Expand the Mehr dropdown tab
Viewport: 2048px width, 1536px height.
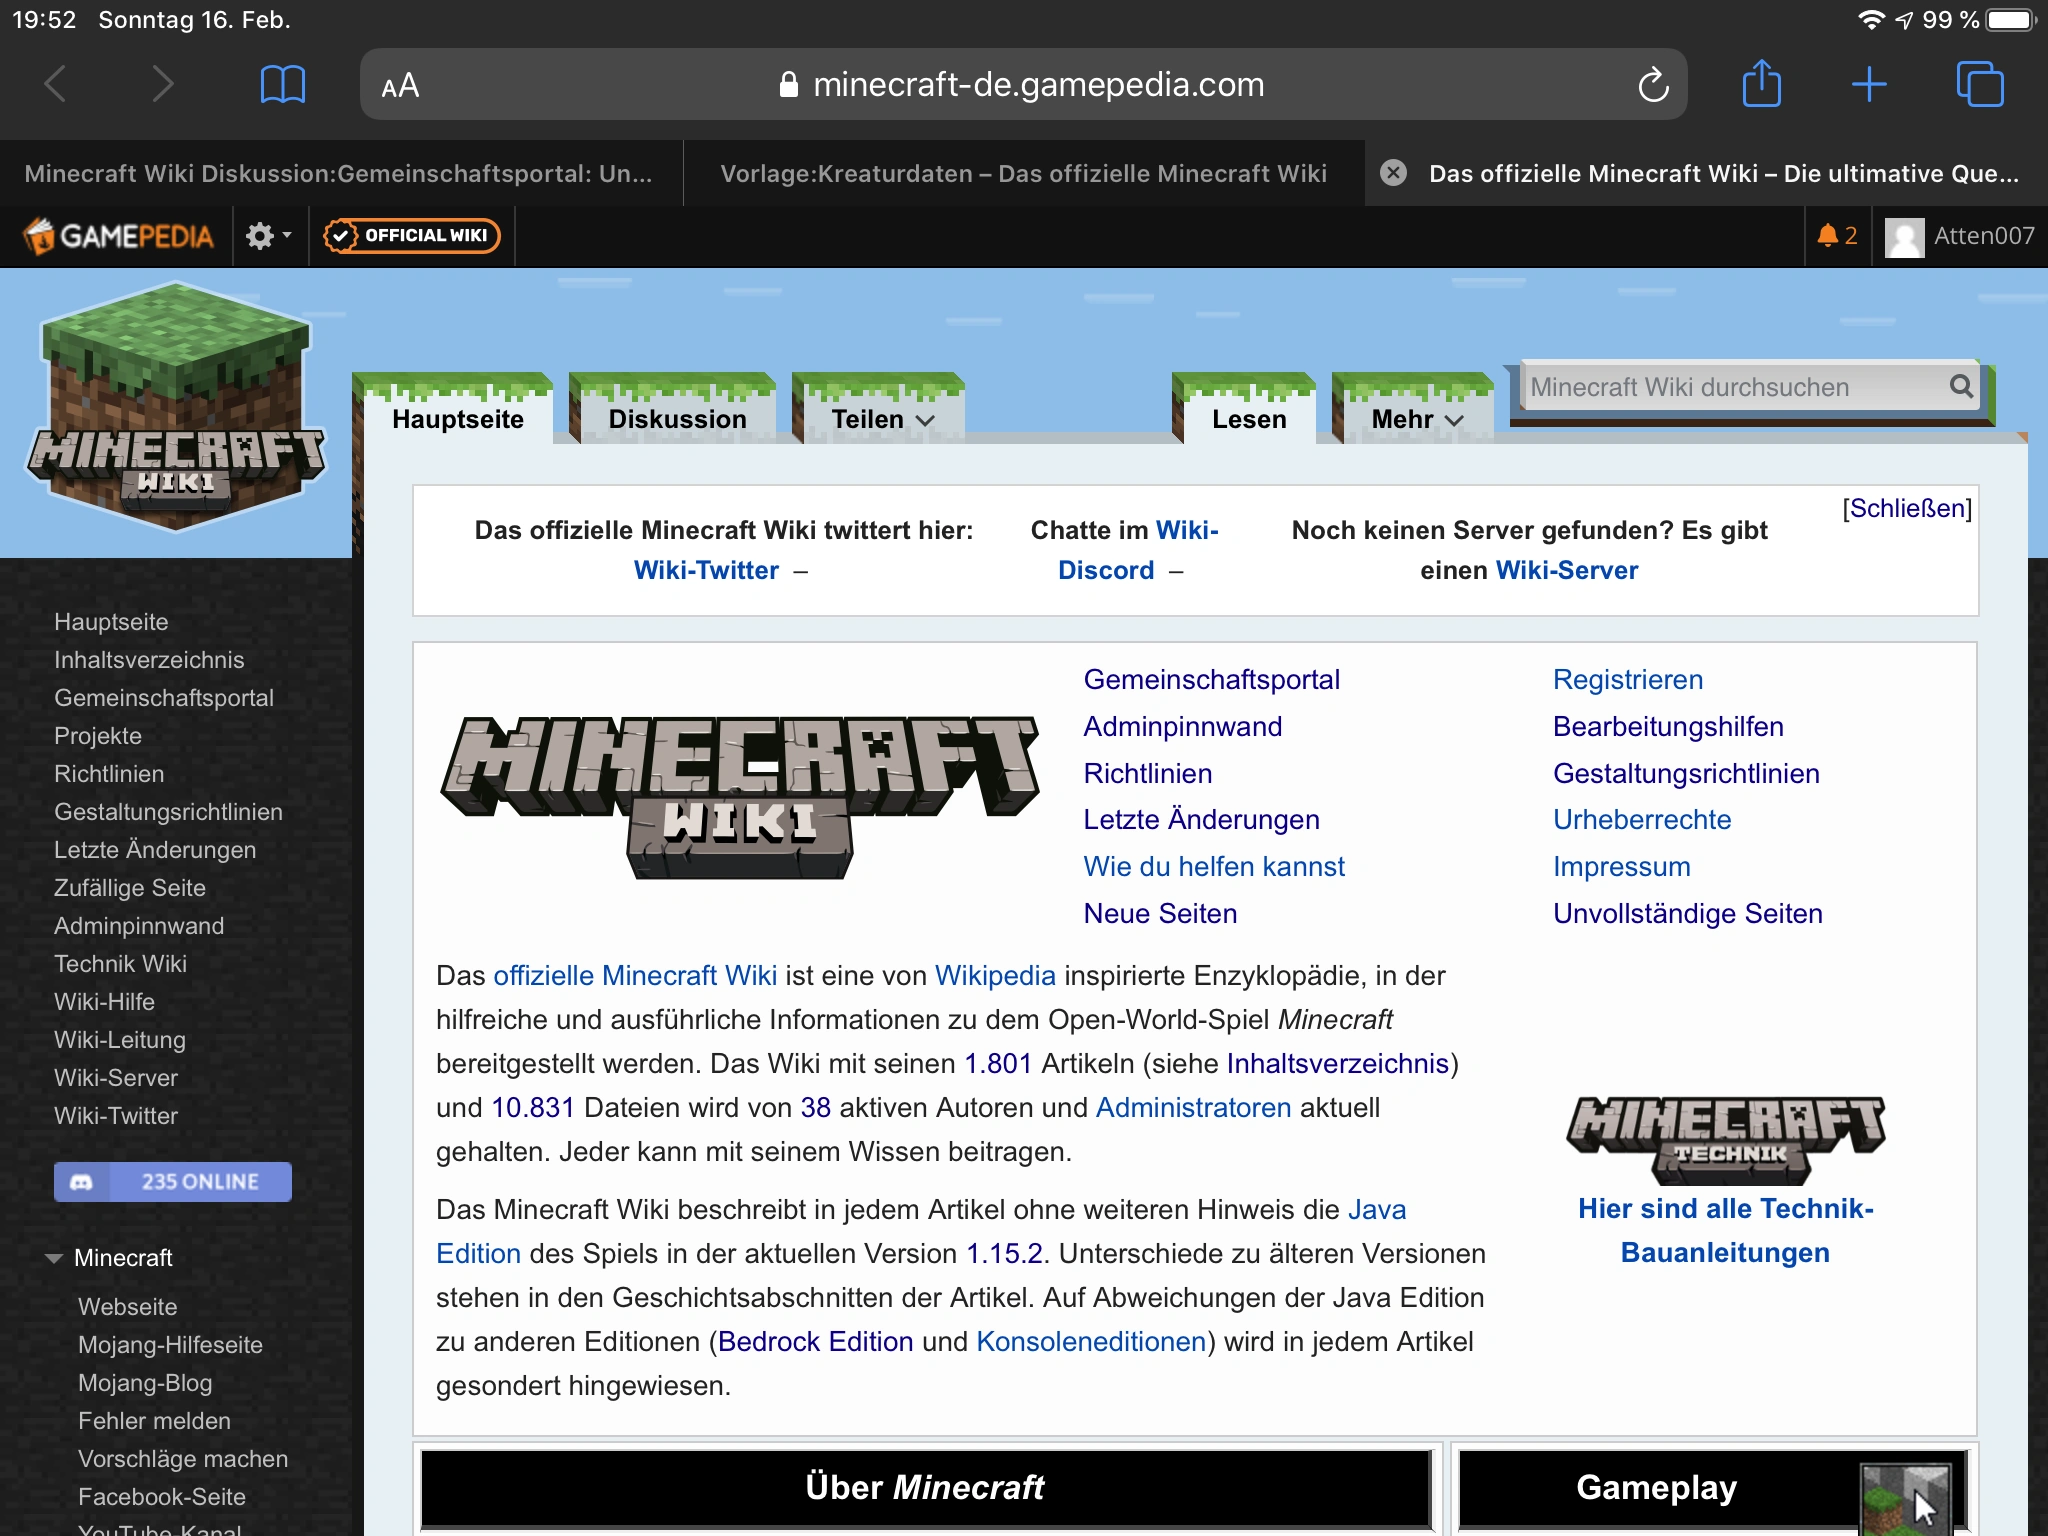pos(1416,419)
